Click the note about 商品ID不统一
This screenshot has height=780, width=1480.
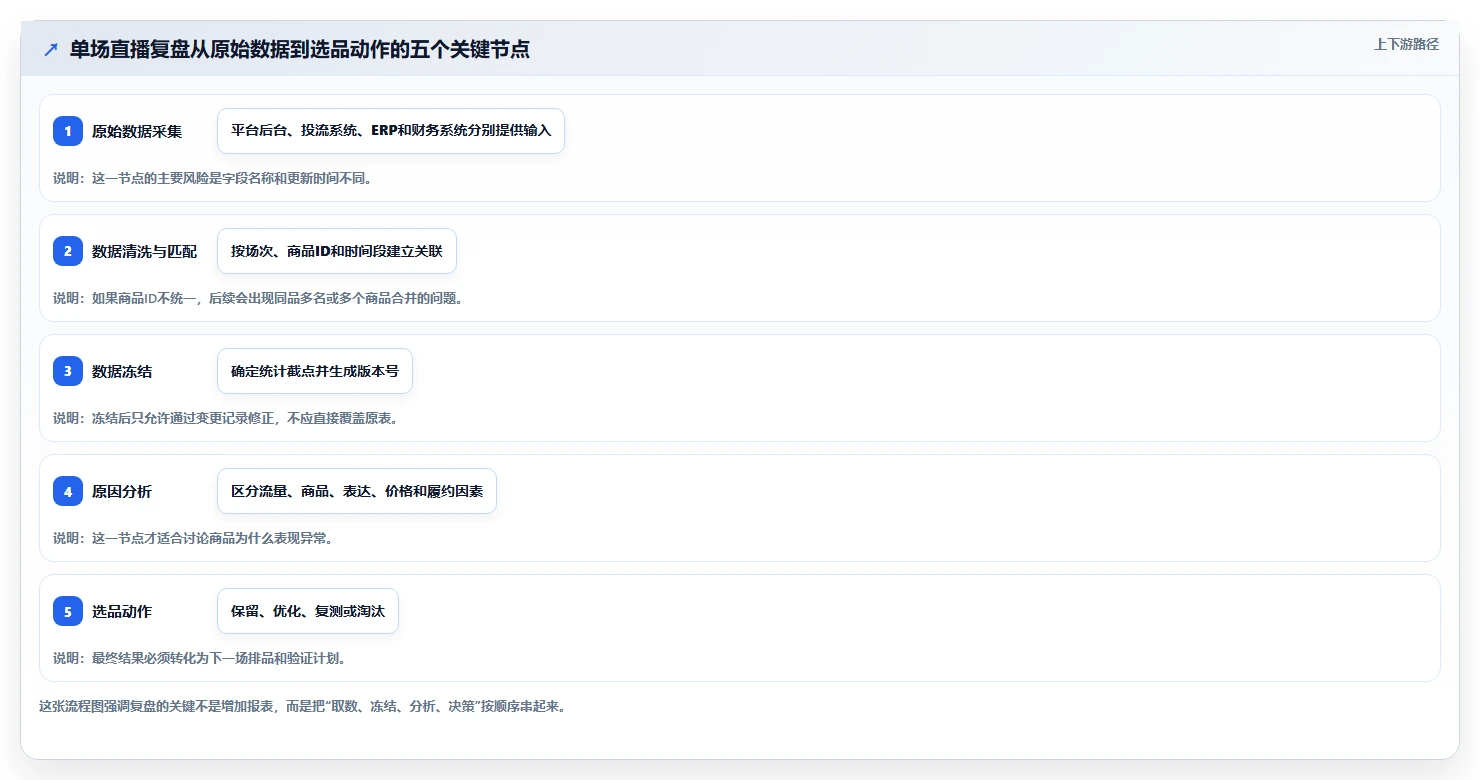point(258,298)
